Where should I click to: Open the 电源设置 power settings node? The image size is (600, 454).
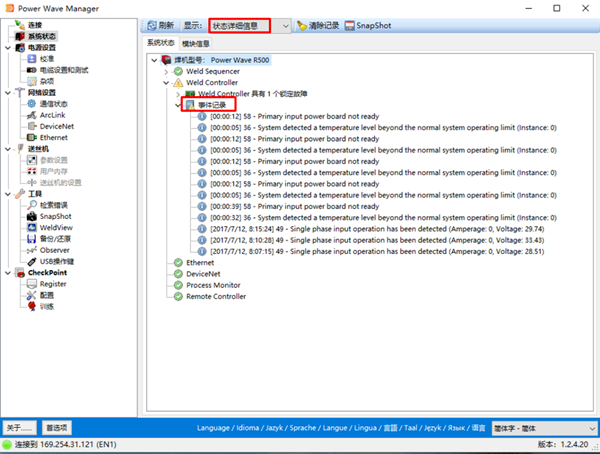click(42, 47)
